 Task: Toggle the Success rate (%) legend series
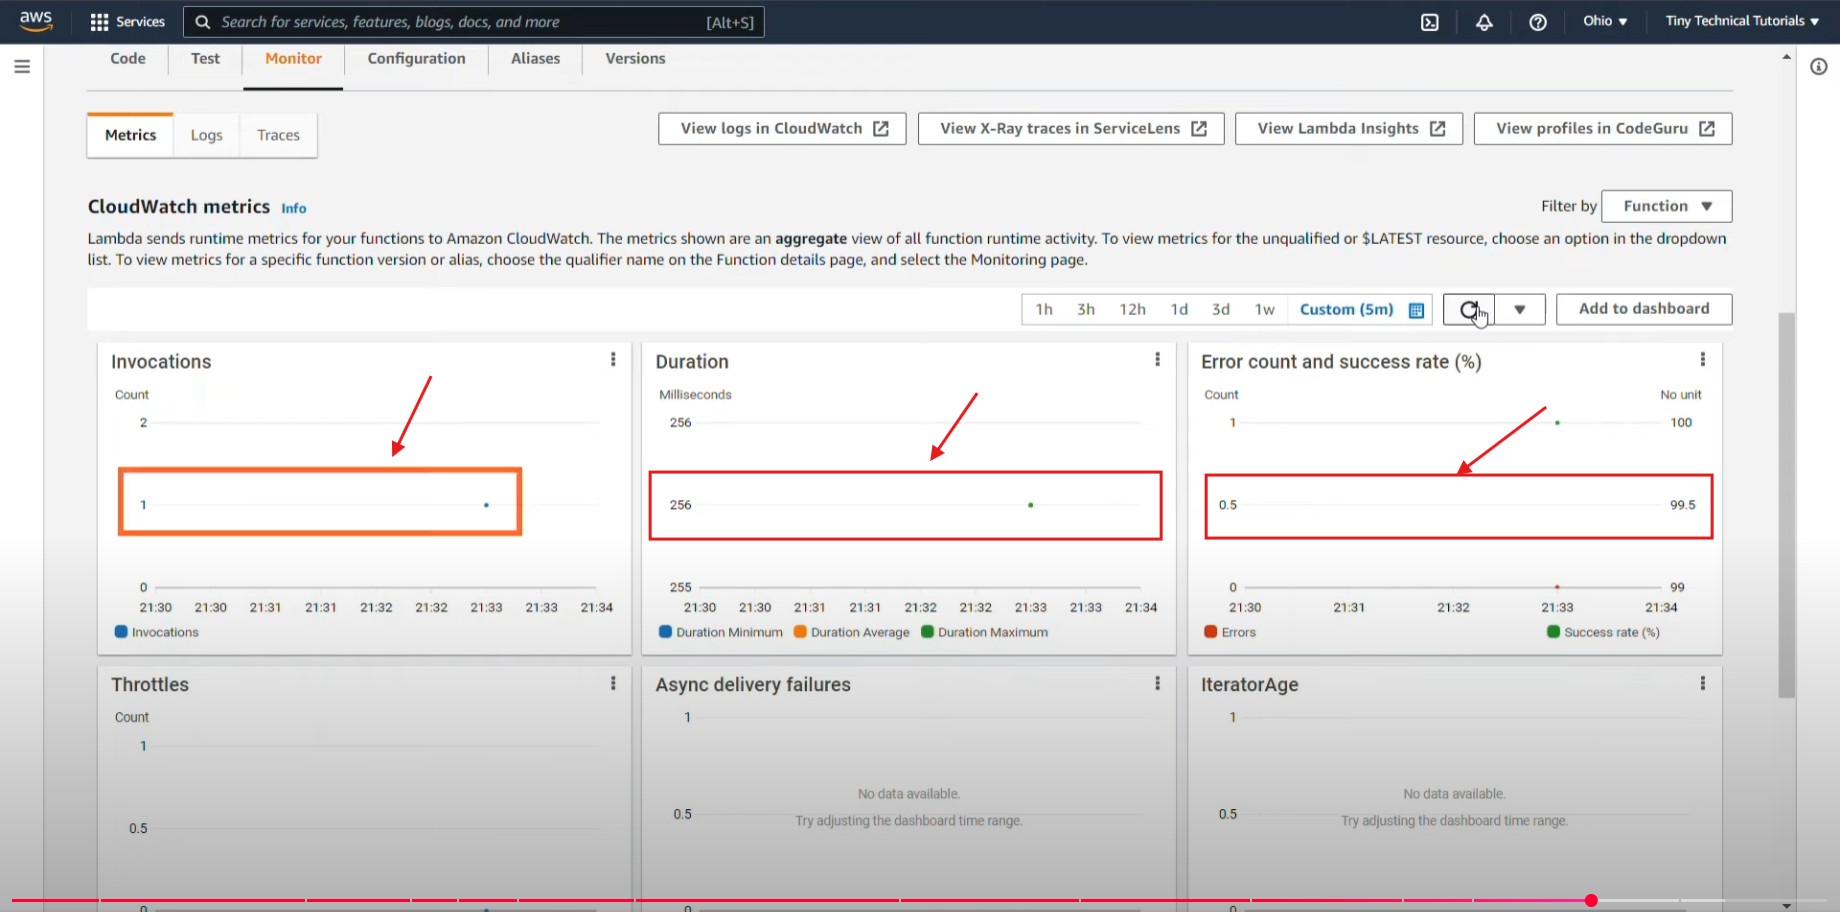click(1603, 632)
